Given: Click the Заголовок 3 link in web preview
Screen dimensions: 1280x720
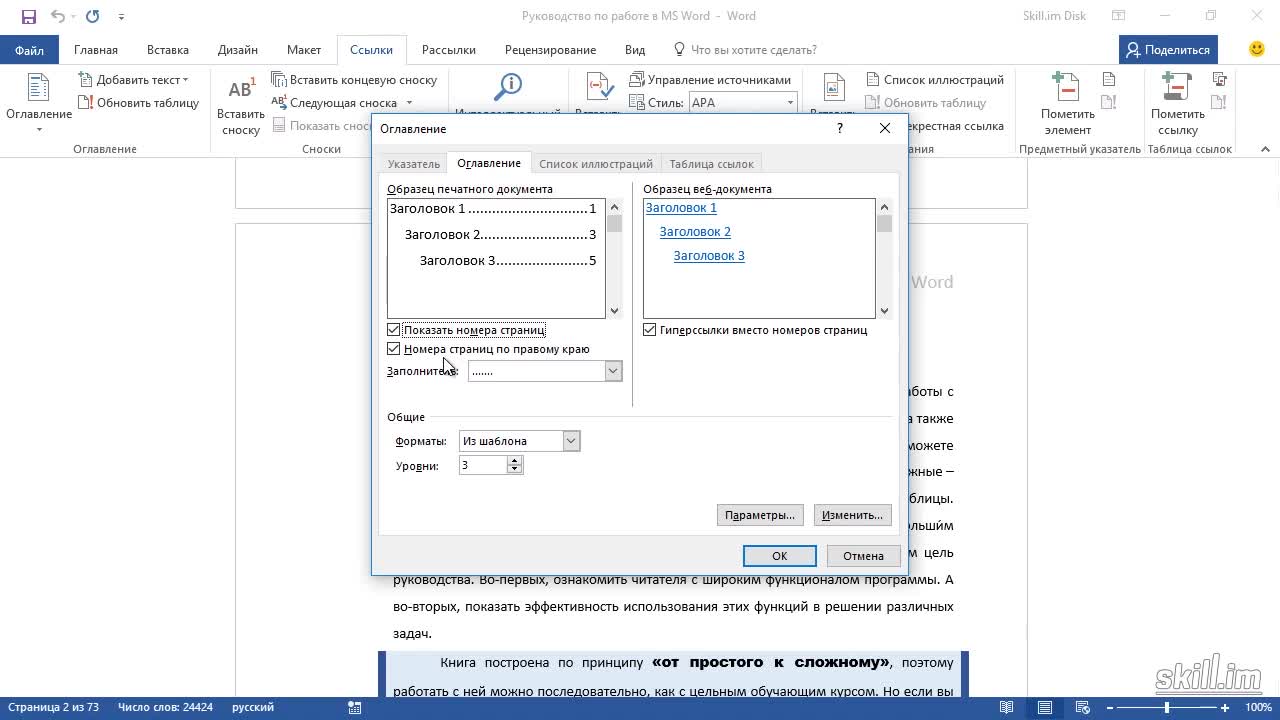Looking at the screenshot, I should coord(709,256).
